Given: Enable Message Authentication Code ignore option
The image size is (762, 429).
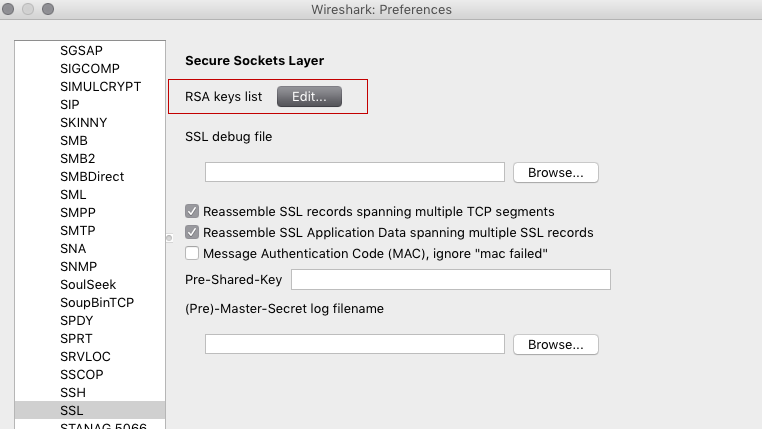Looking at the screenshot, I should tap(192, 253).
